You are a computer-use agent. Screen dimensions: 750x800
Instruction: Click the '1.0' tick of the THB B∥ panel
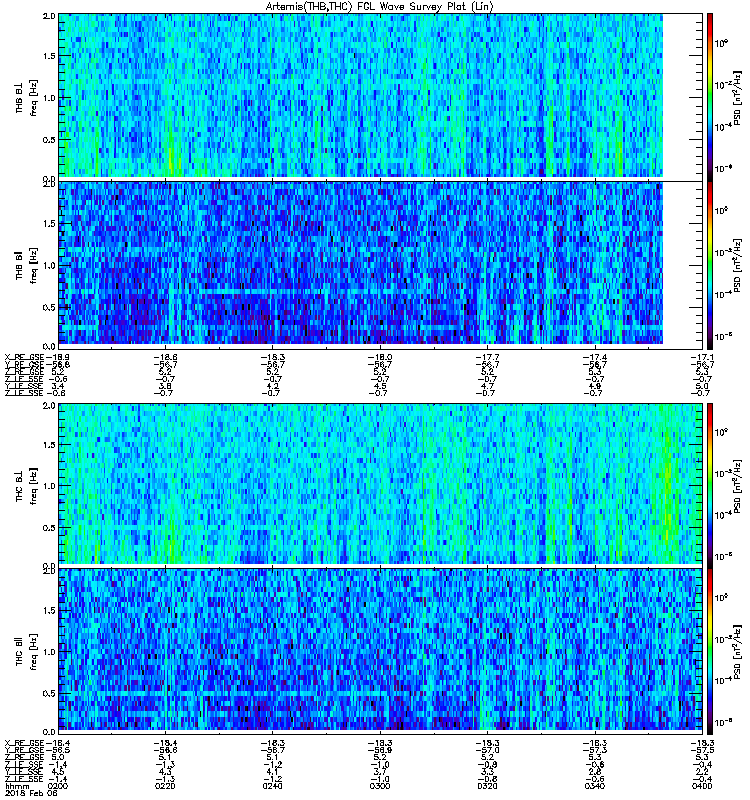[x=49, y=265]
